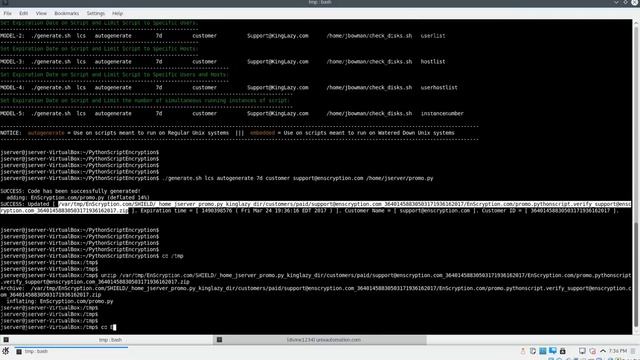The height and width of the screenshot is (360, 640).
Task: Open the Help menu
Action: [x=118, y=13]
